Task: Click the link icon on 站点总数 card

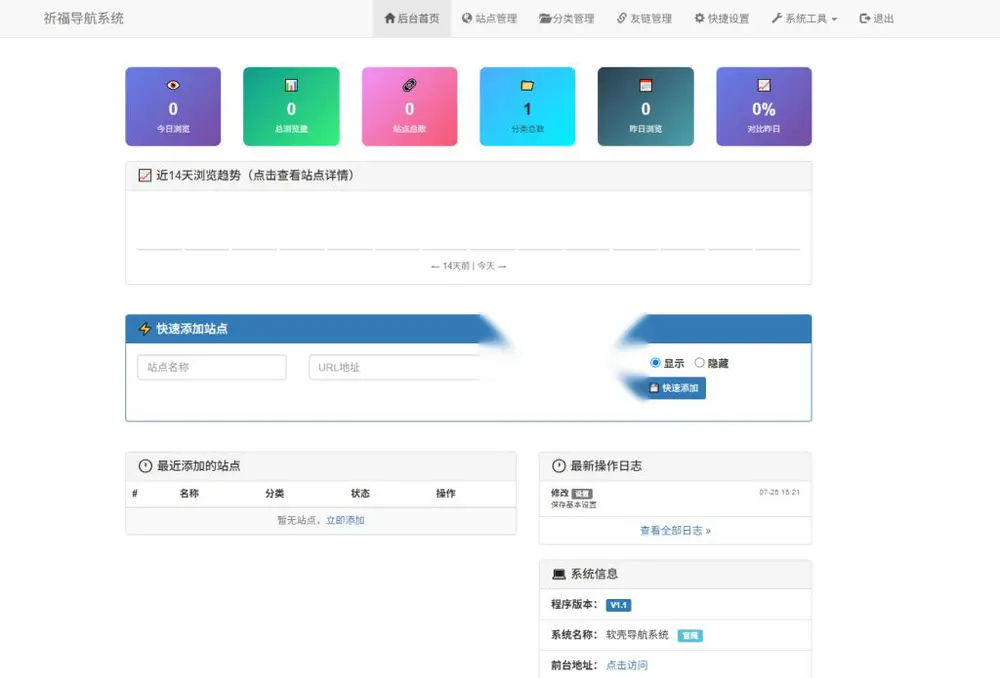Action: coord(409,85)
